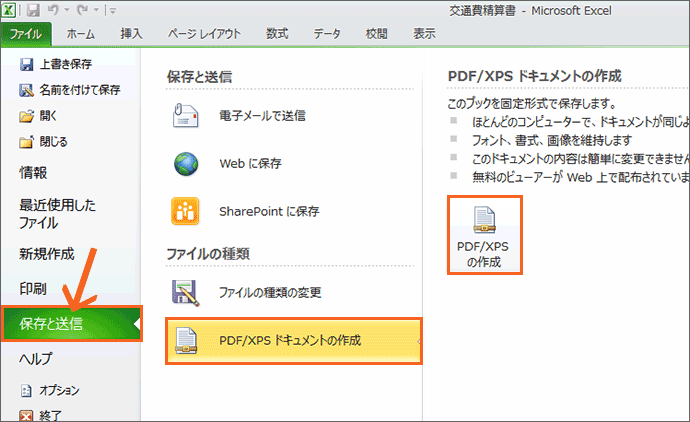Click the 終了 red X icon

26,415
